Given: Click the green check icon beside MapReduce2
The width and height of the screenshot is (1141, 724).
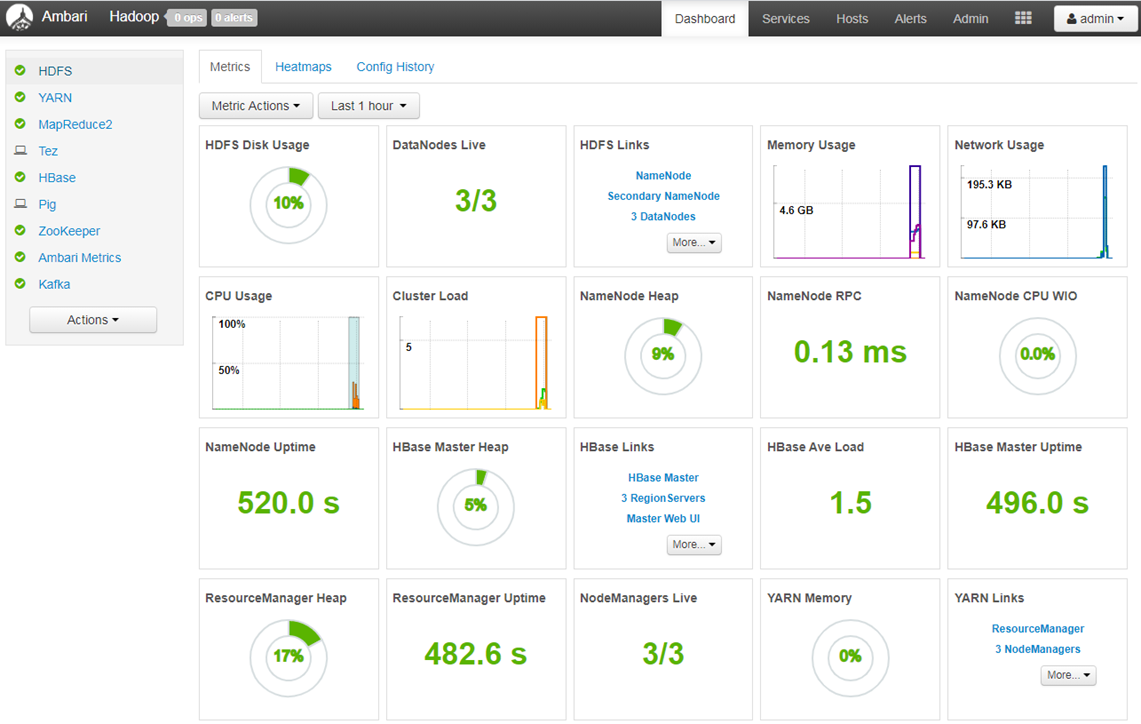Looking at the screenshot, I should pos(20,124).
